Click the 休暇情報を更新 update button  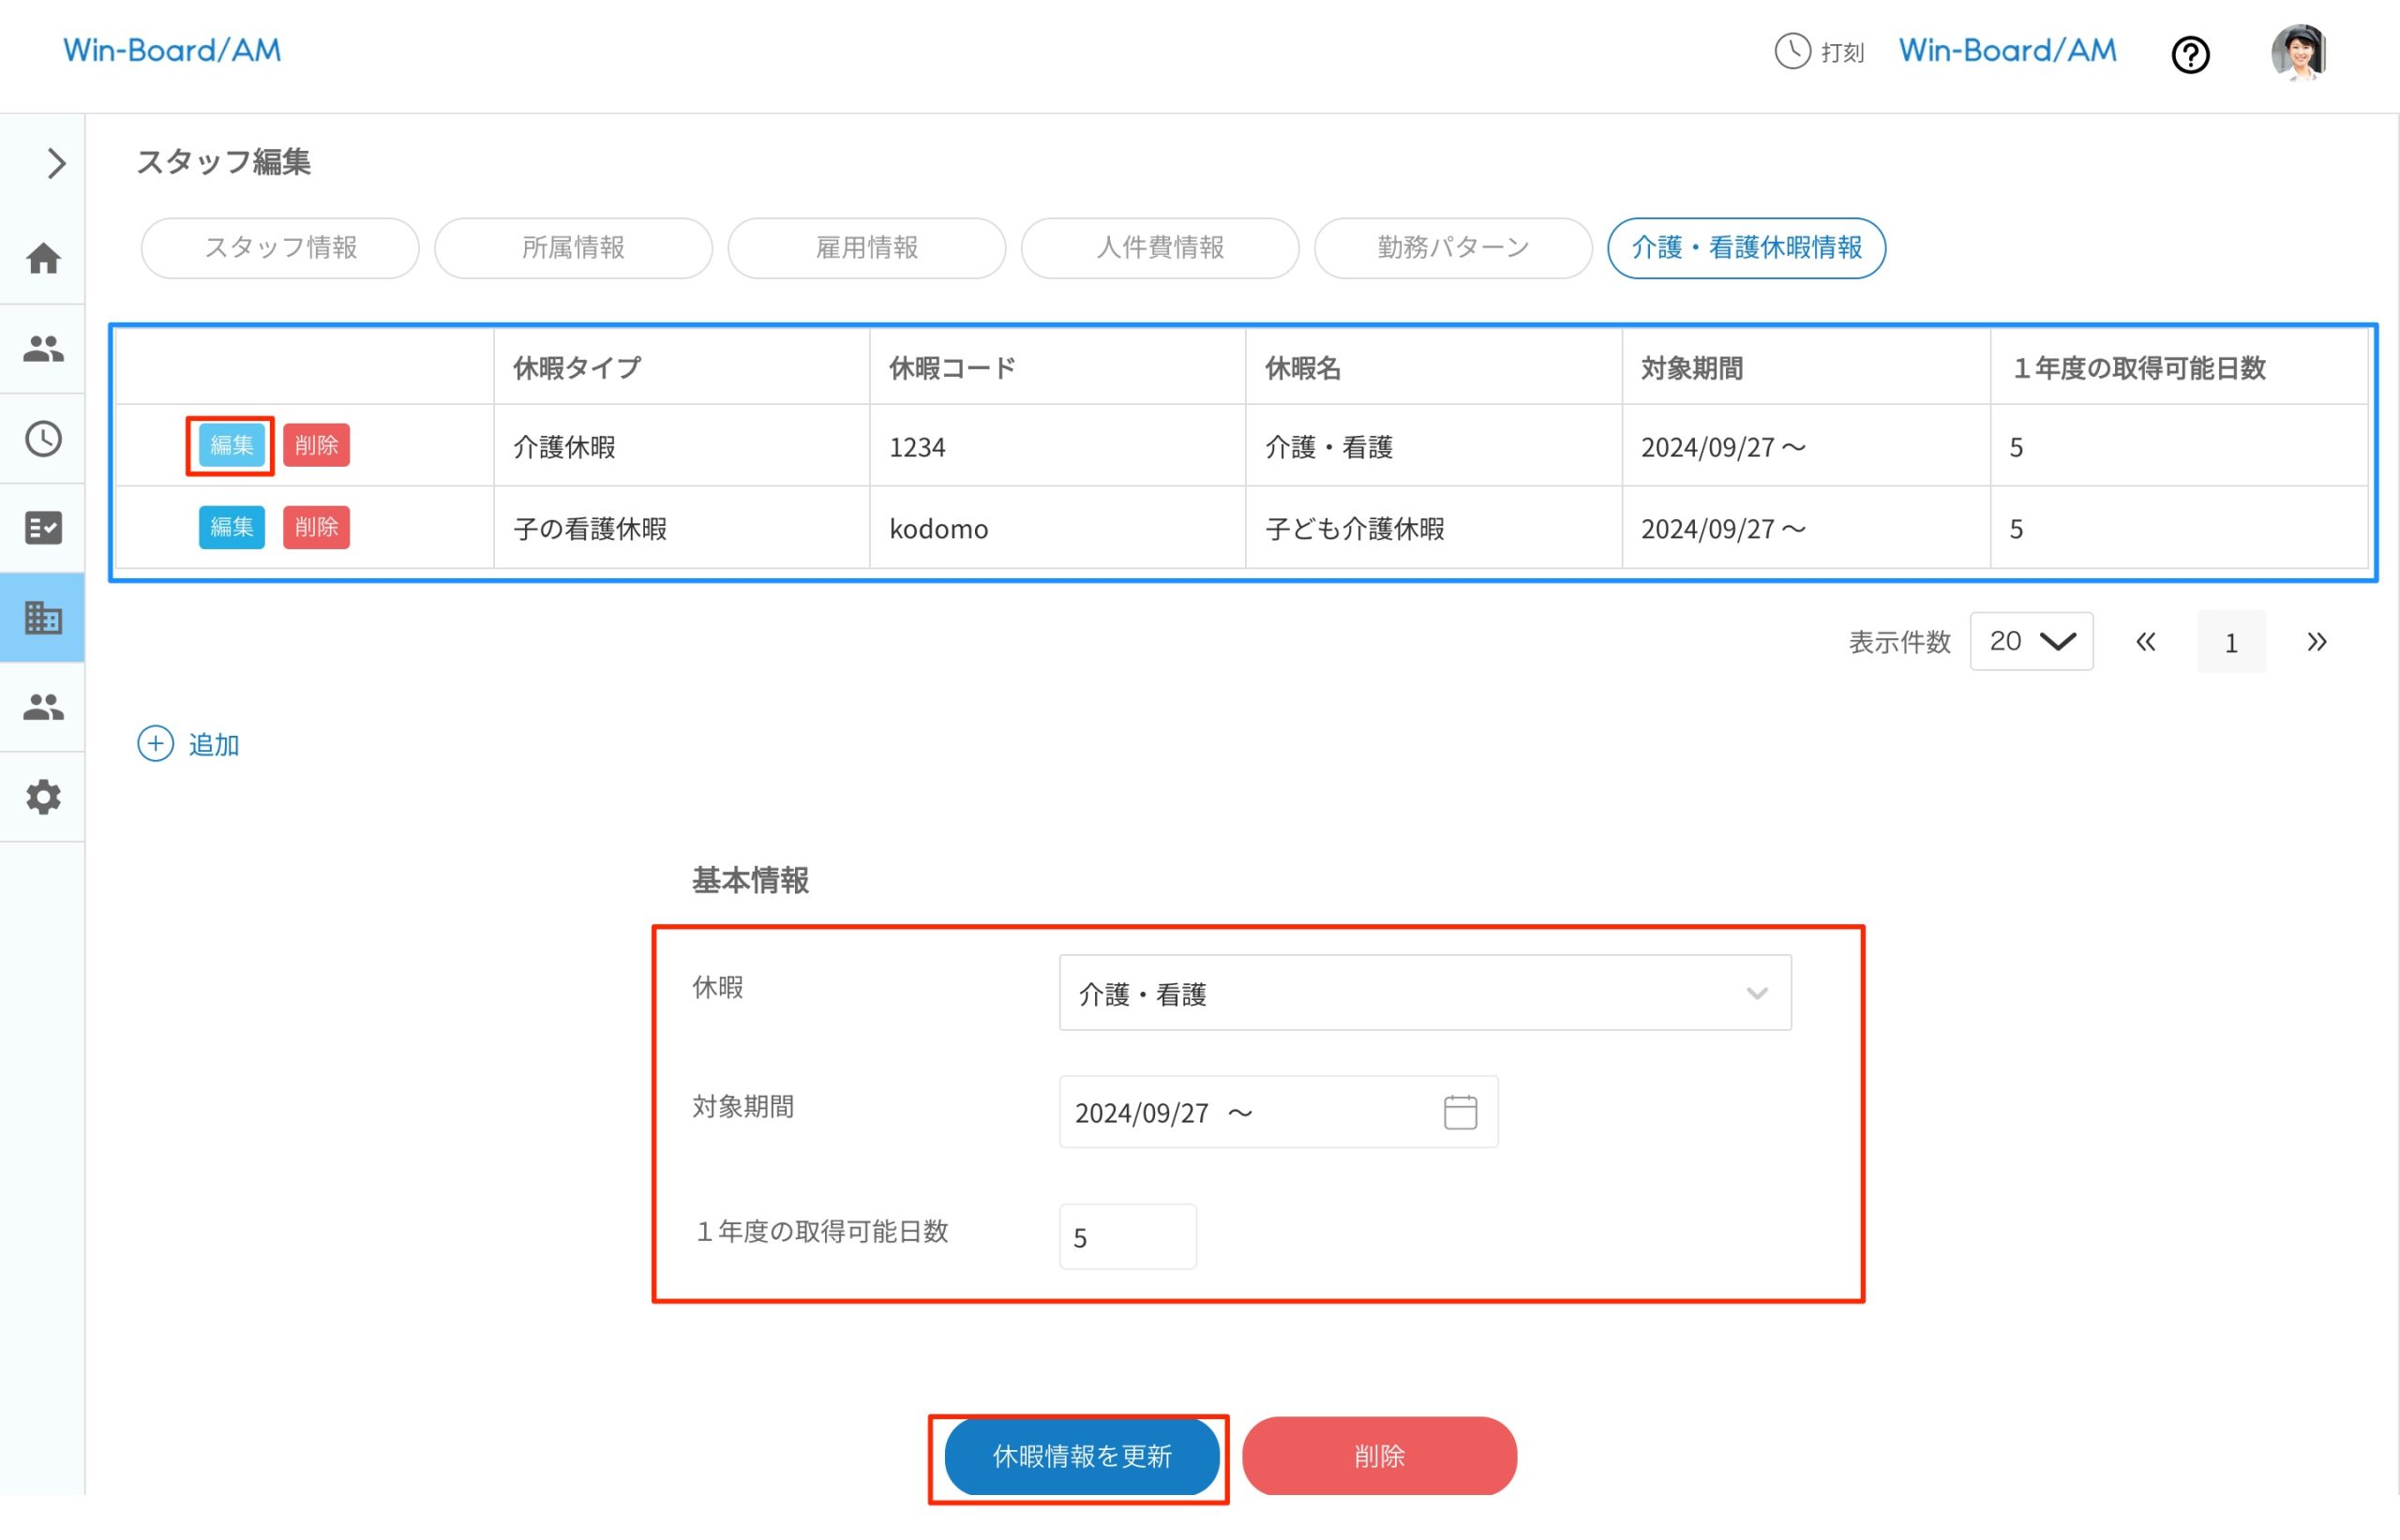1080,1457
